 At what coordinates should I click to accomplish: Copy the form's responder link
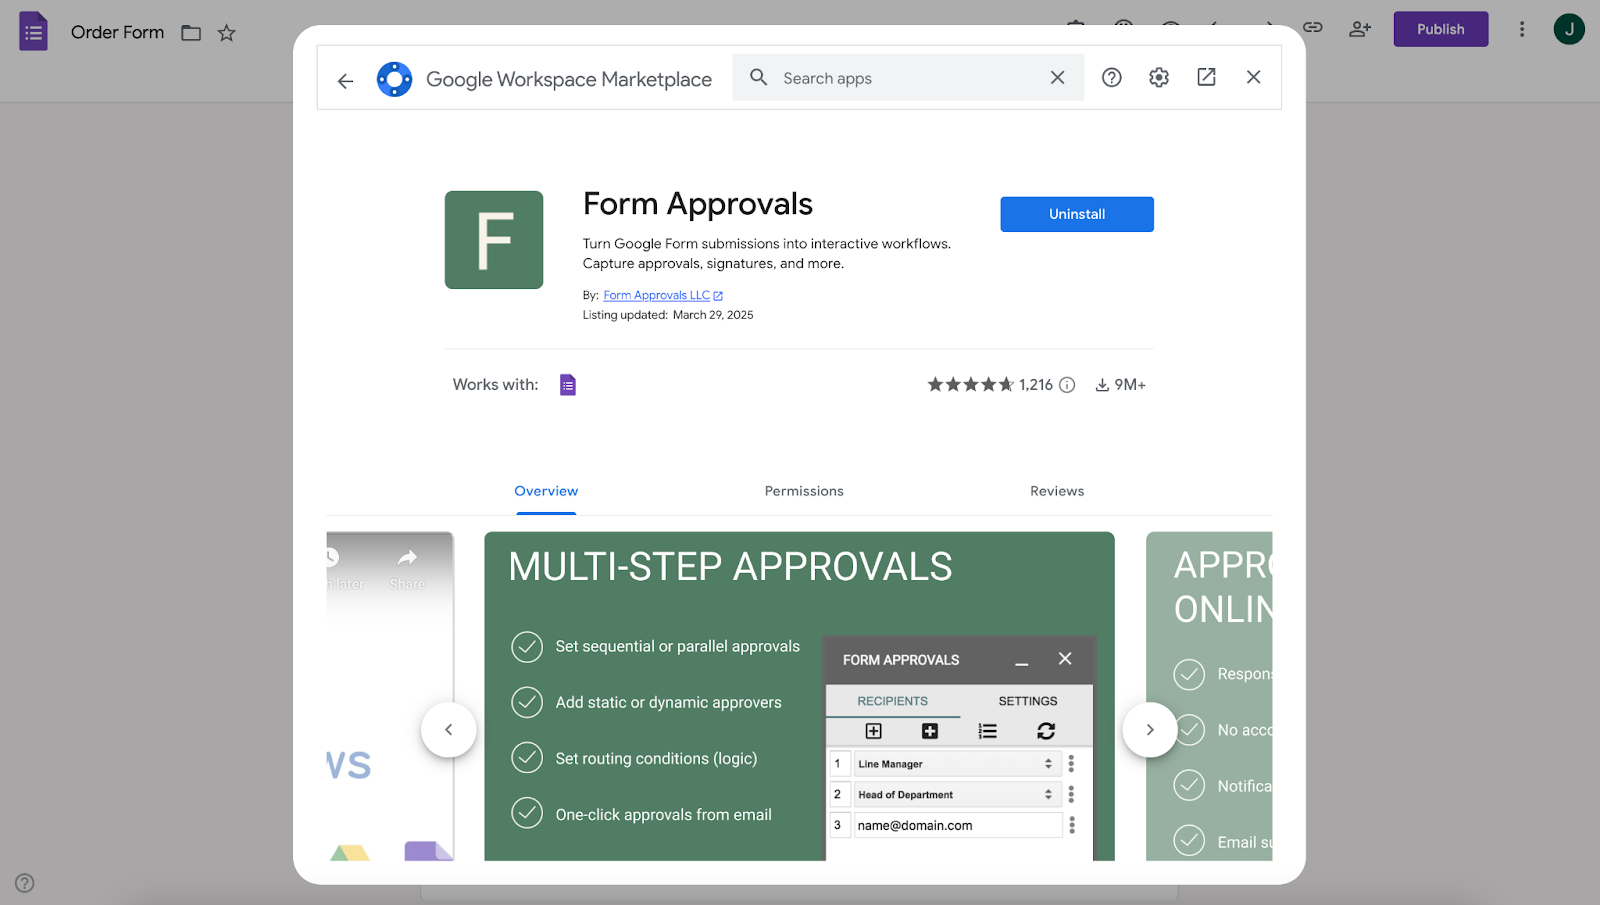(x=1313, y=28)
